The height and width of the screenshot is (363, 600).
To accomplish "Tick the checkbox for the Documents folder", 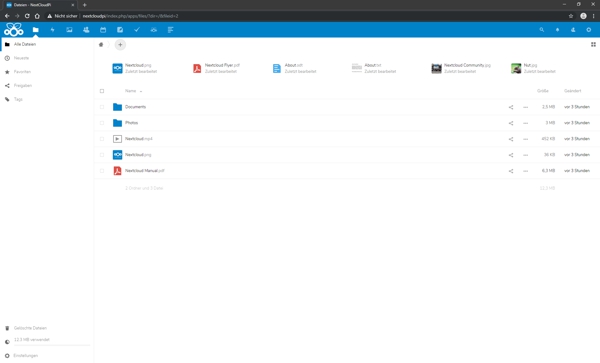I will coord(102,107).
